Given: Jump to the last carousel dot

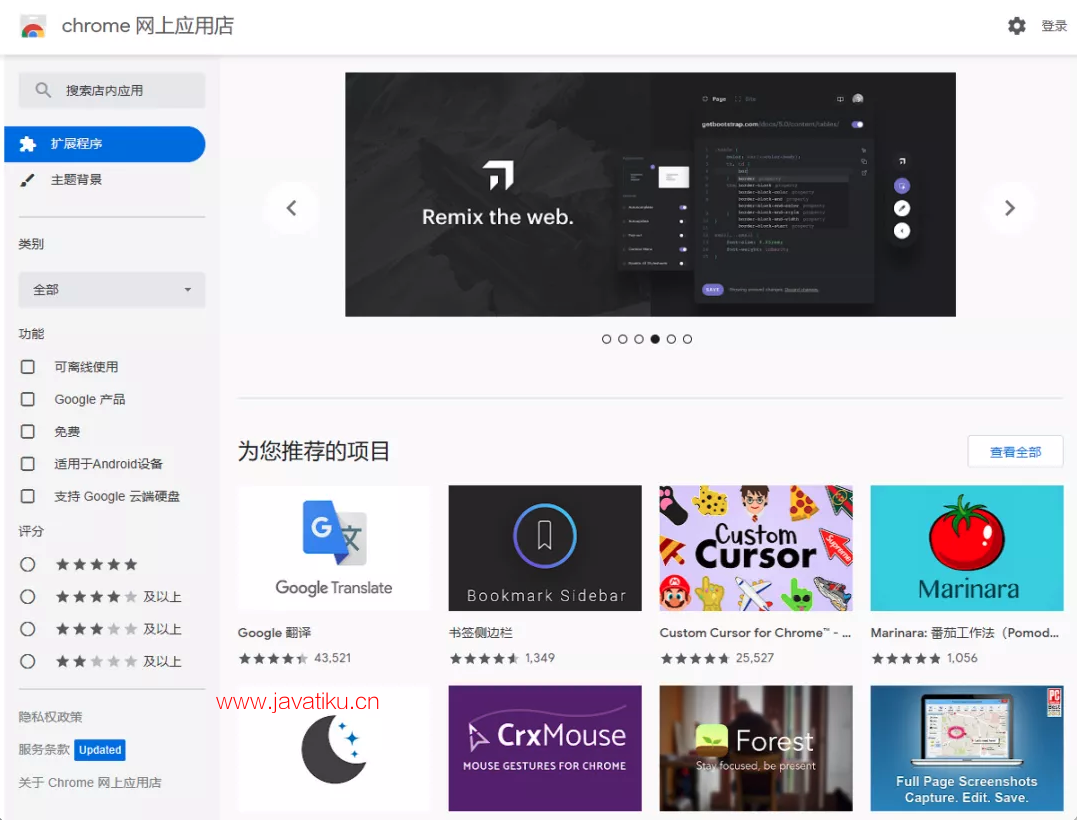Looking at the screenshot, I should (x=687, y=339).
